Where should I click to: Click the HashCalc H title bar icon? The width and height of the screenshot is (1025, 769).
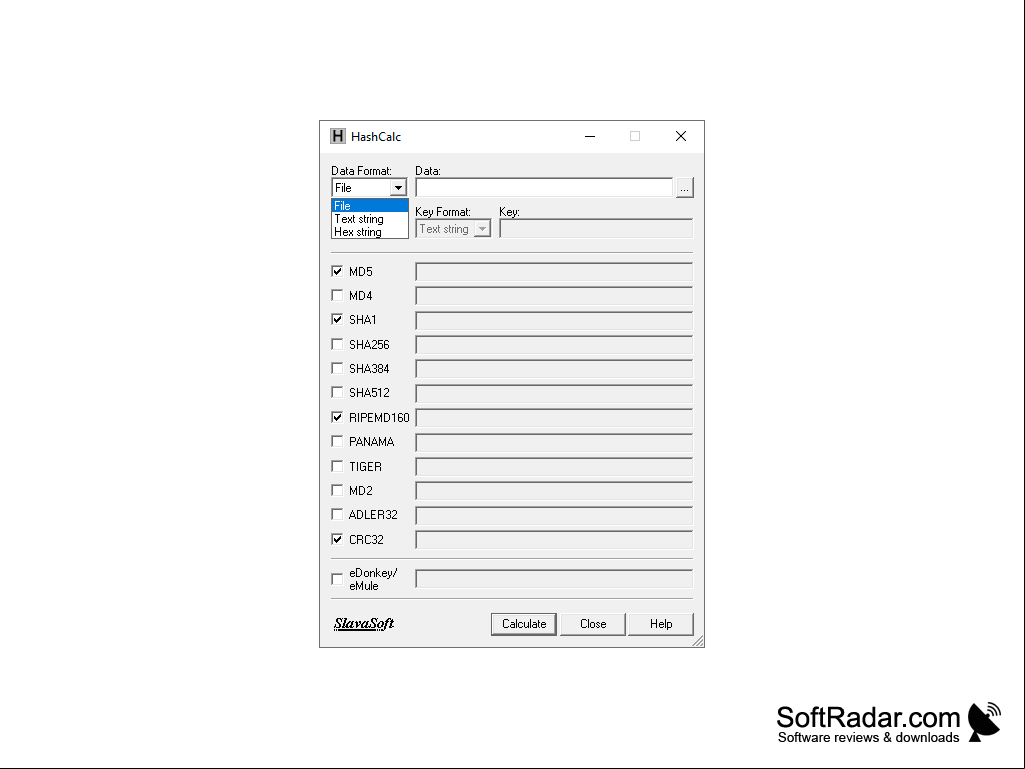click(x=337, y=136)
